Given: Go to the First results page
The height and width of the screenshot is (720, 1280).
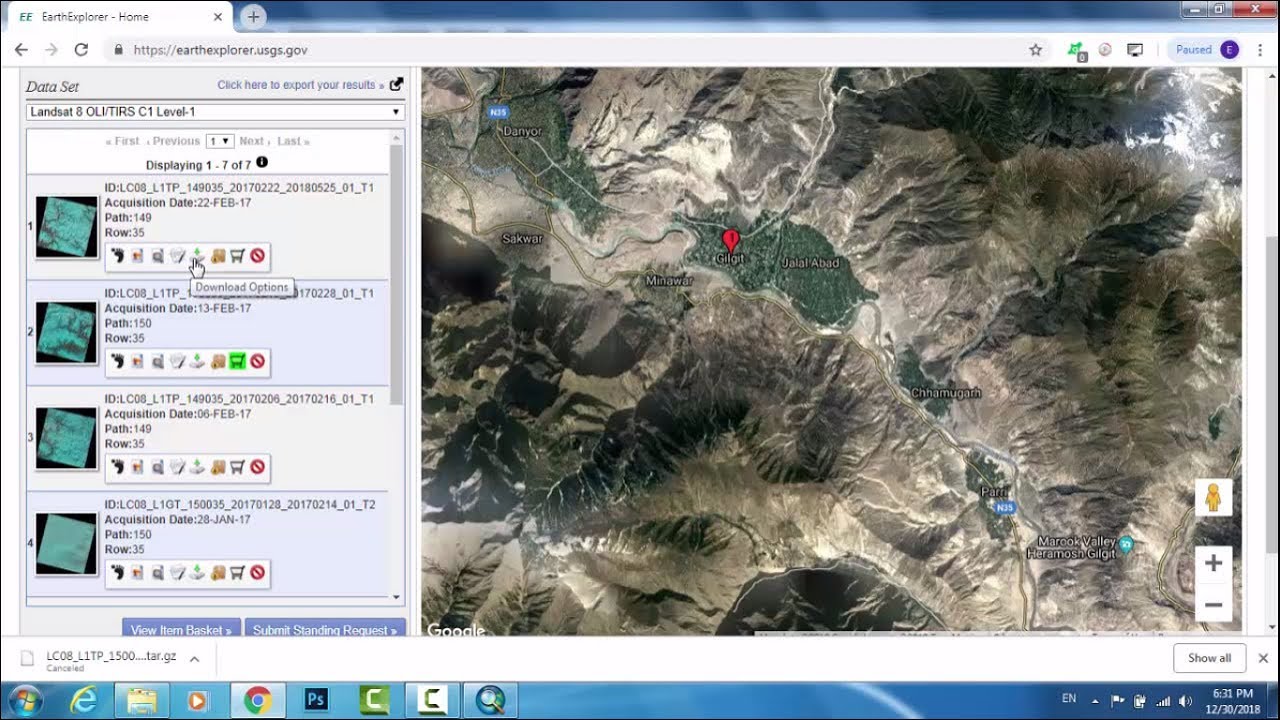Looking at the screenshot, I should [123, 141].
